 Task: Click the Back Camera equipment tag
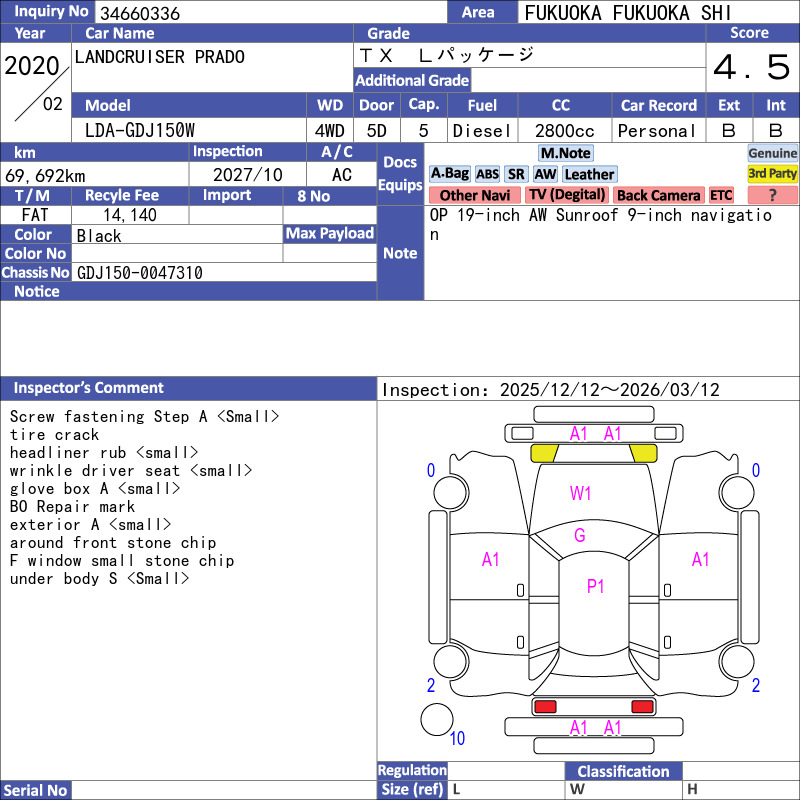tap(658, 195)
